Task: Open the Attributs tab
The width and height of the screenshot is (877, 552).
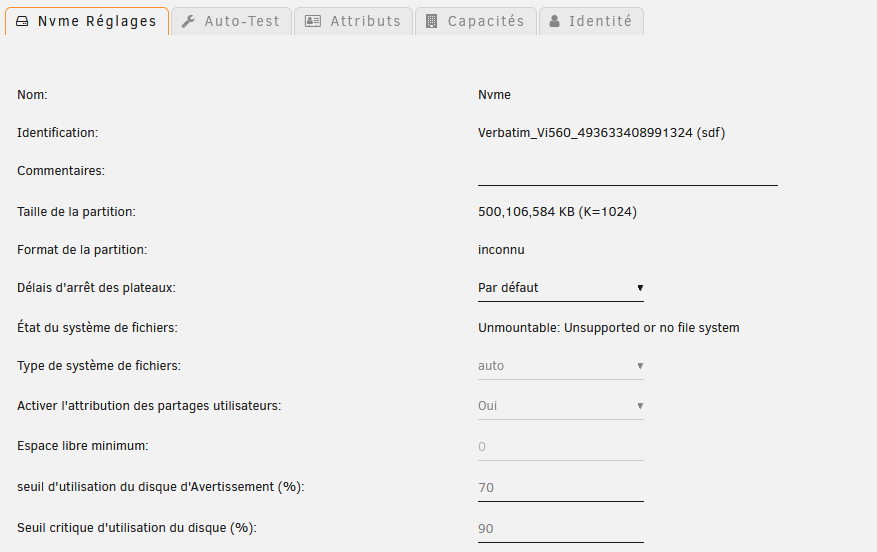Action: [353, 21]
